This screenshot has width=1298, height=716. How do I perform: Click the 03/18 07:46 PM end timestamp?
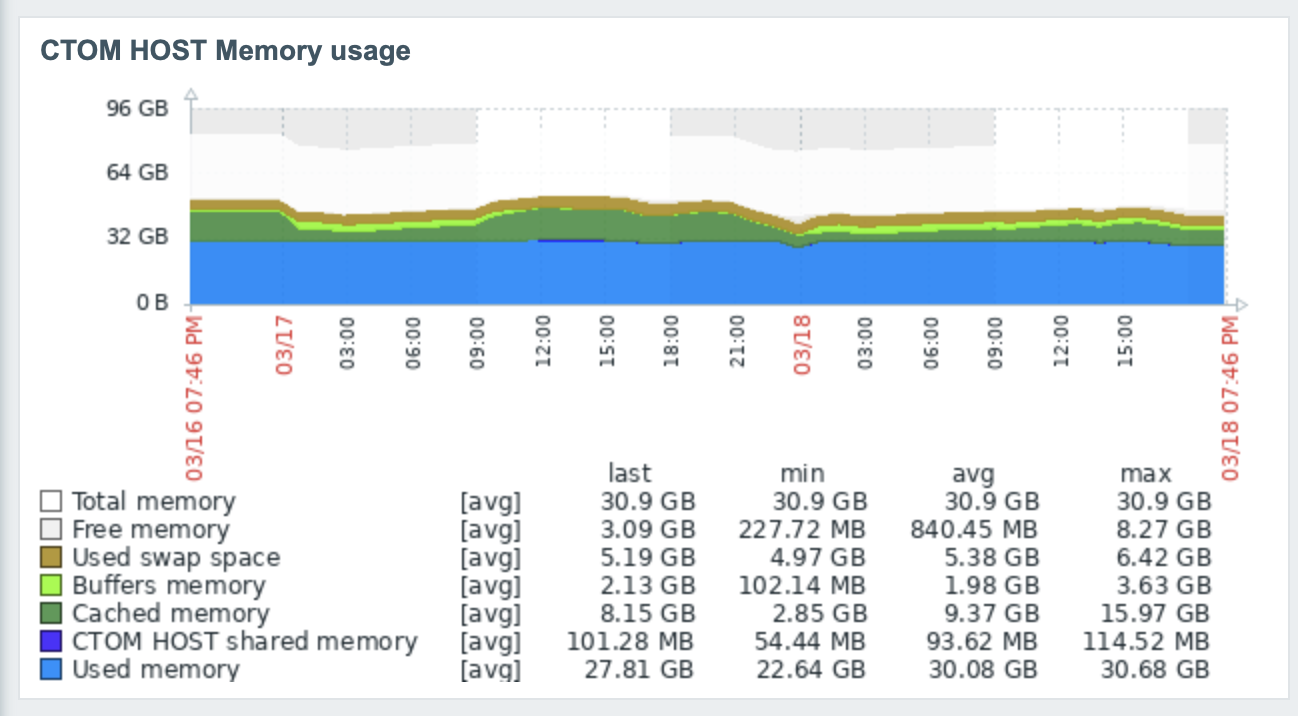click(1229, 398)
